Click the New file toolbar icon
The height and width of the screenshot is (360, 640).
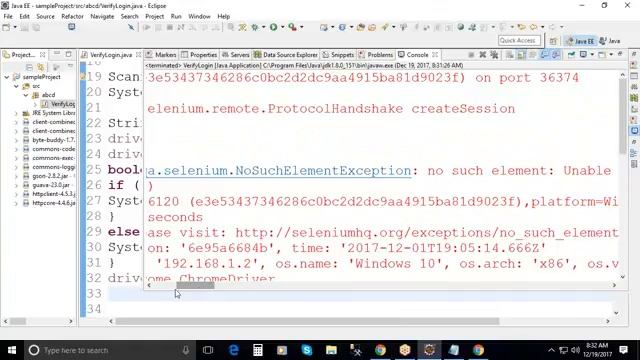click(6, 27)
